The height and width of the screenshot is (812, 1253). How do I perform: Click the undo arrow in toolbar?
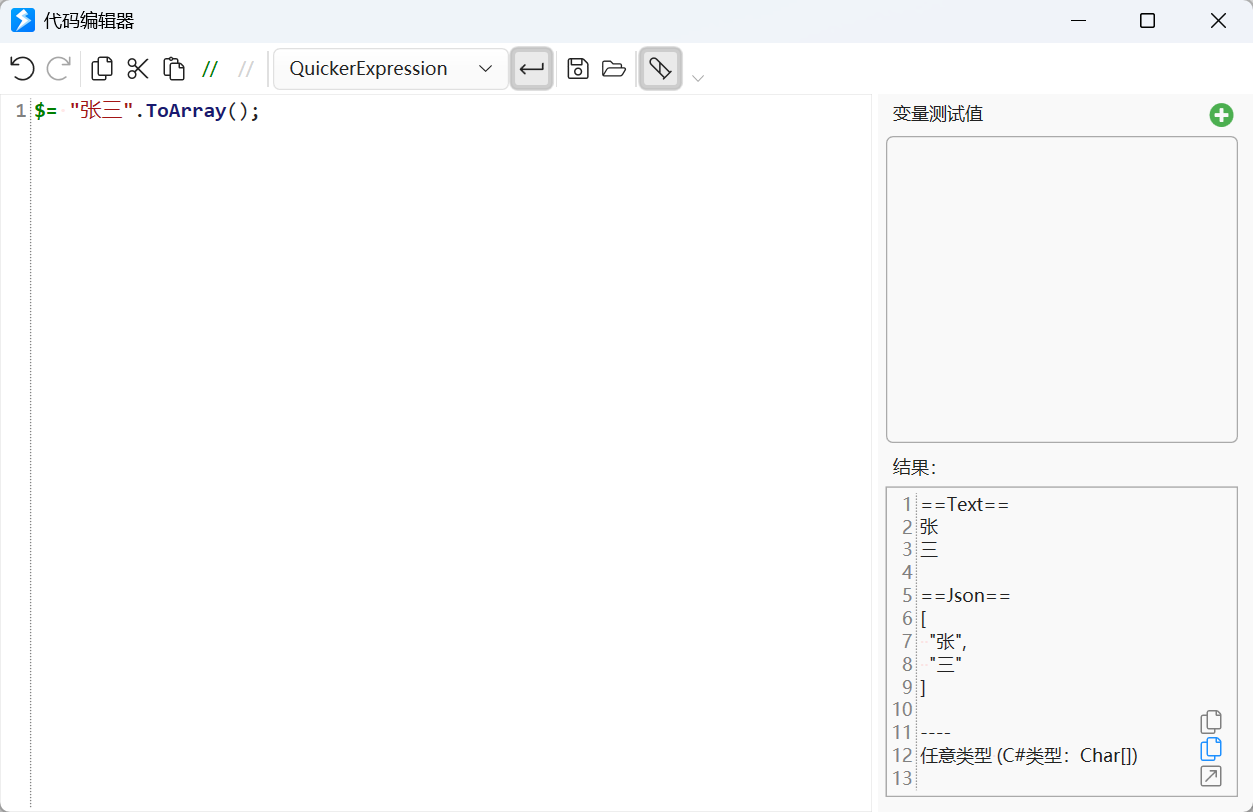(22, 69)
